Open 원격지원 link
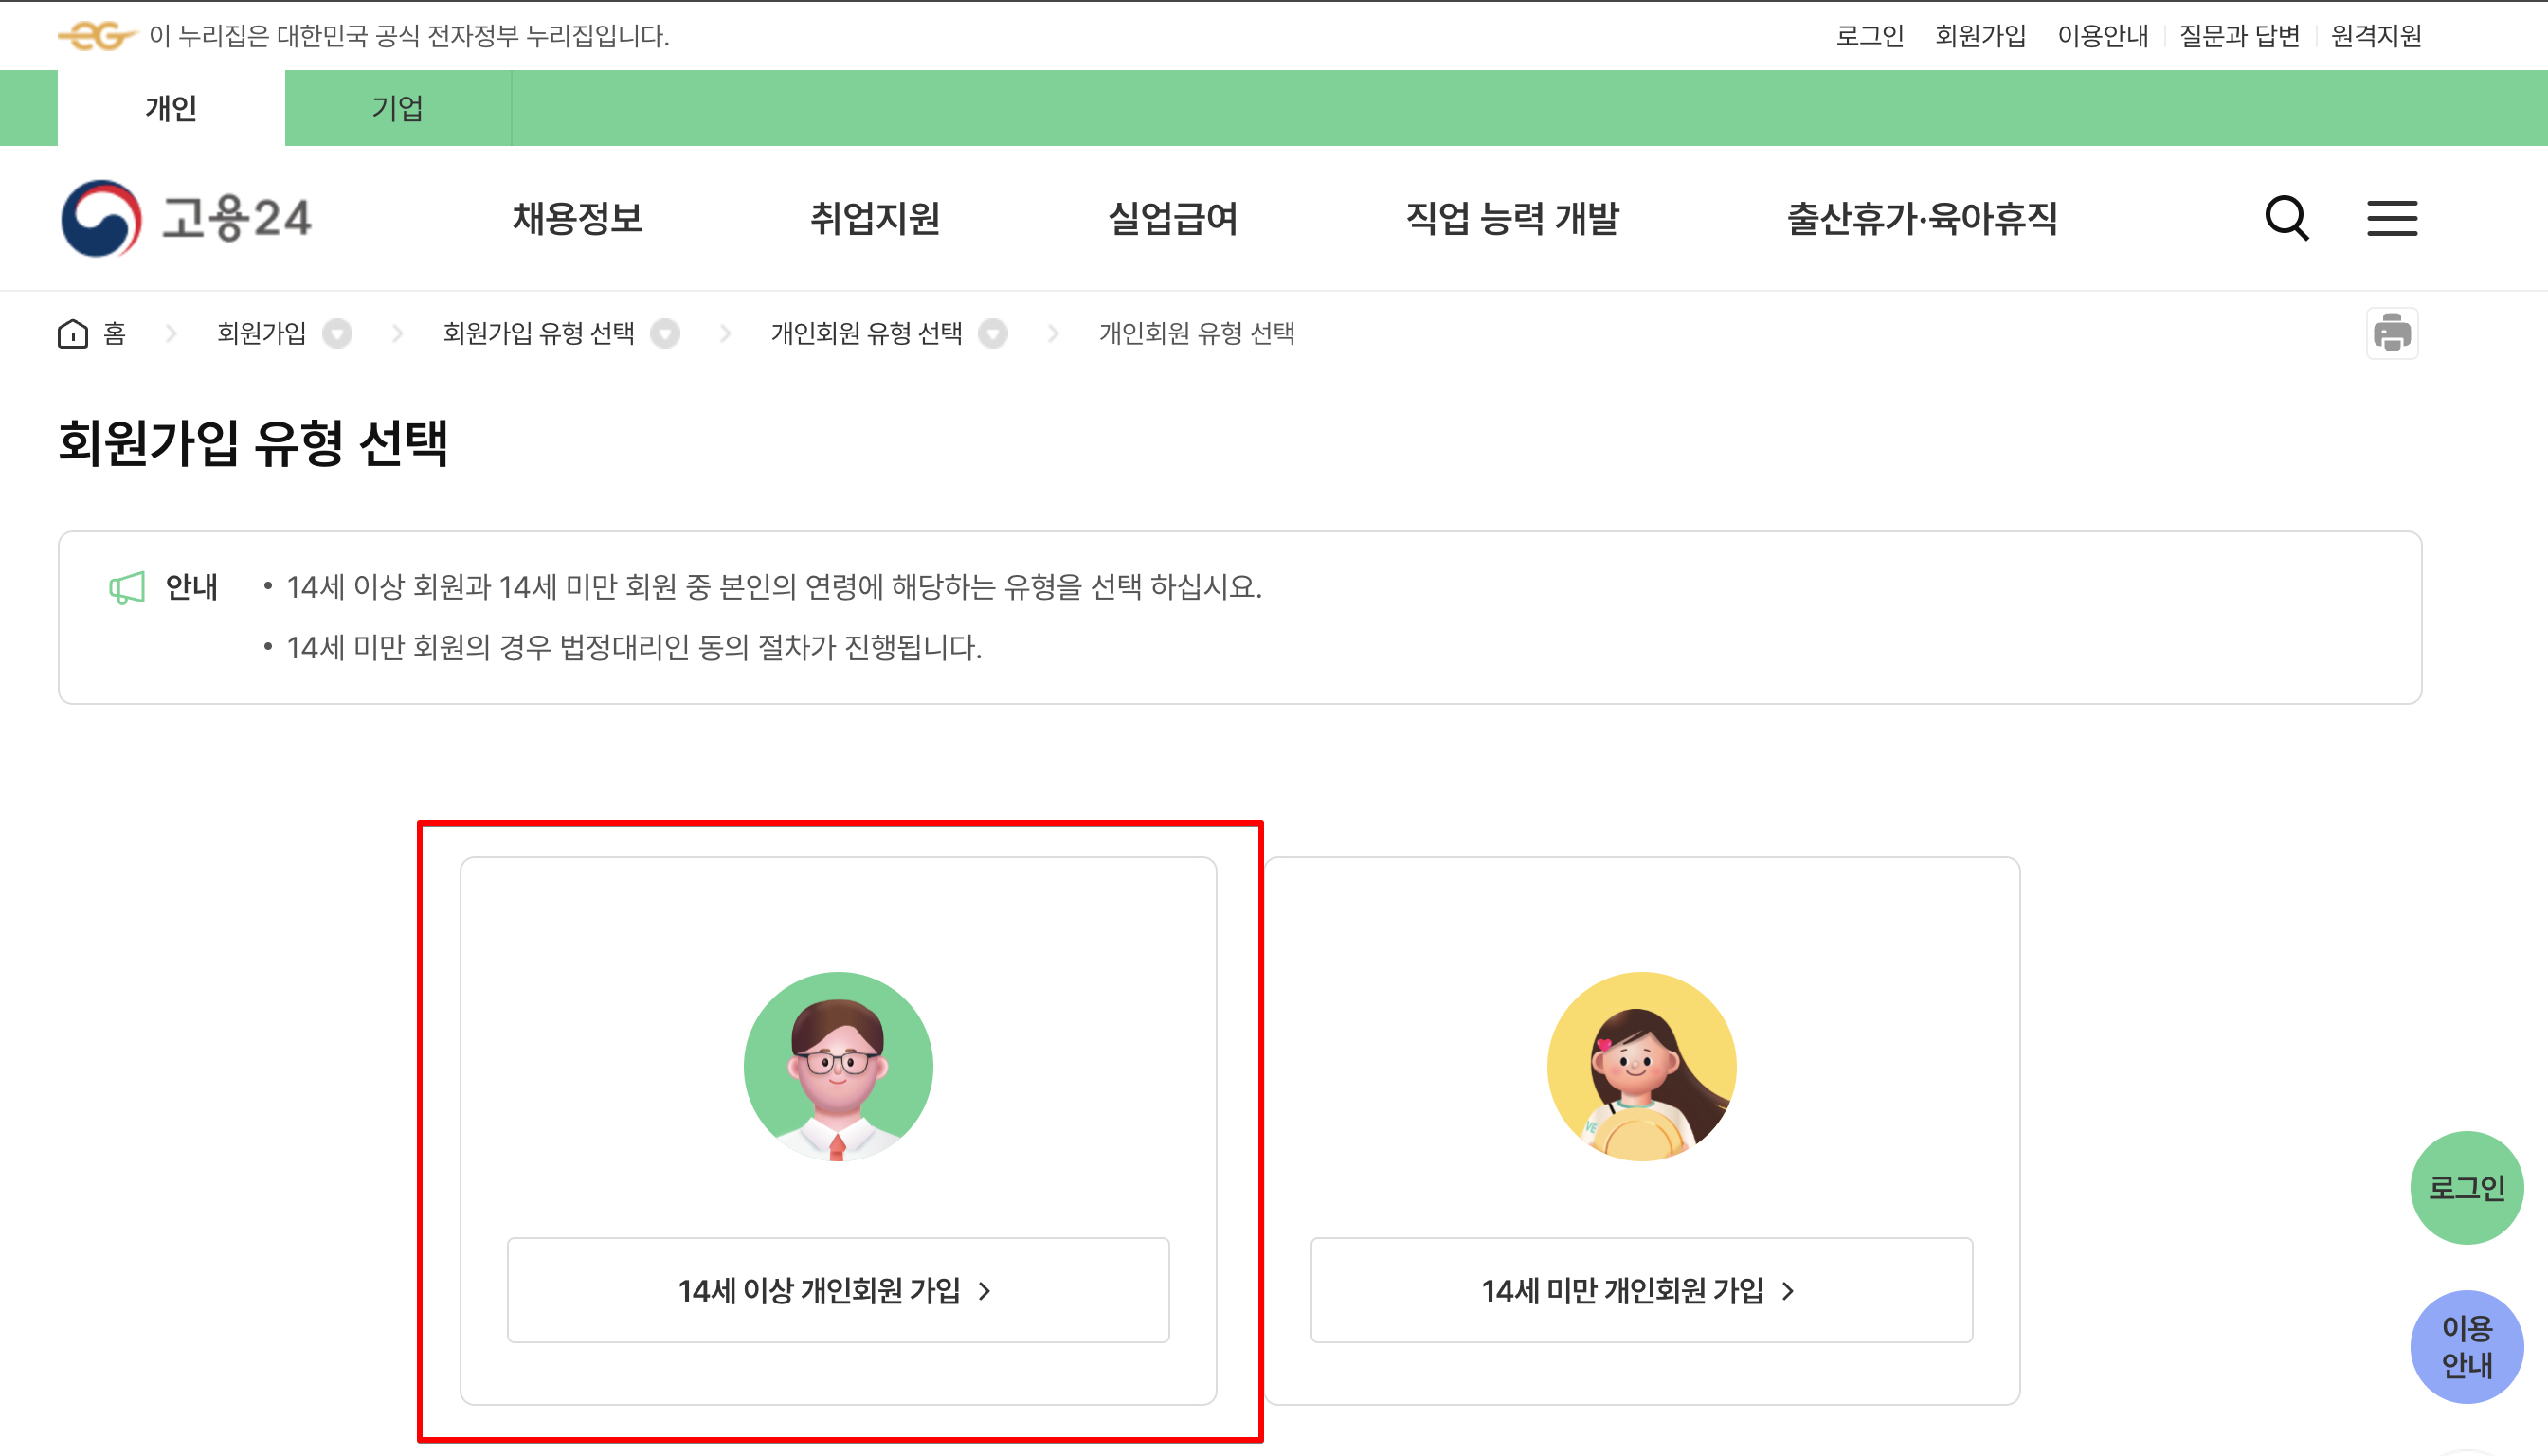 pyautogui.click(x=2376, y=36)
